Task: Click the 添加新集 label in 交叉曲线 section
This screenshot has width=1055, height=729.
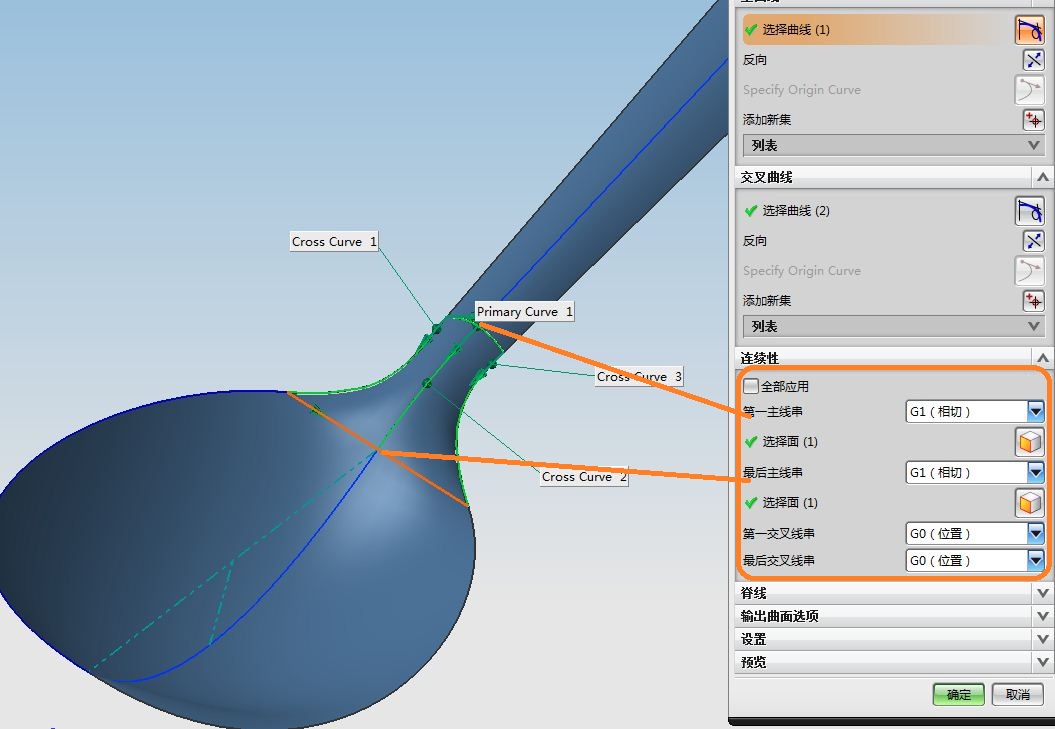Action: [x=767, y=301]
